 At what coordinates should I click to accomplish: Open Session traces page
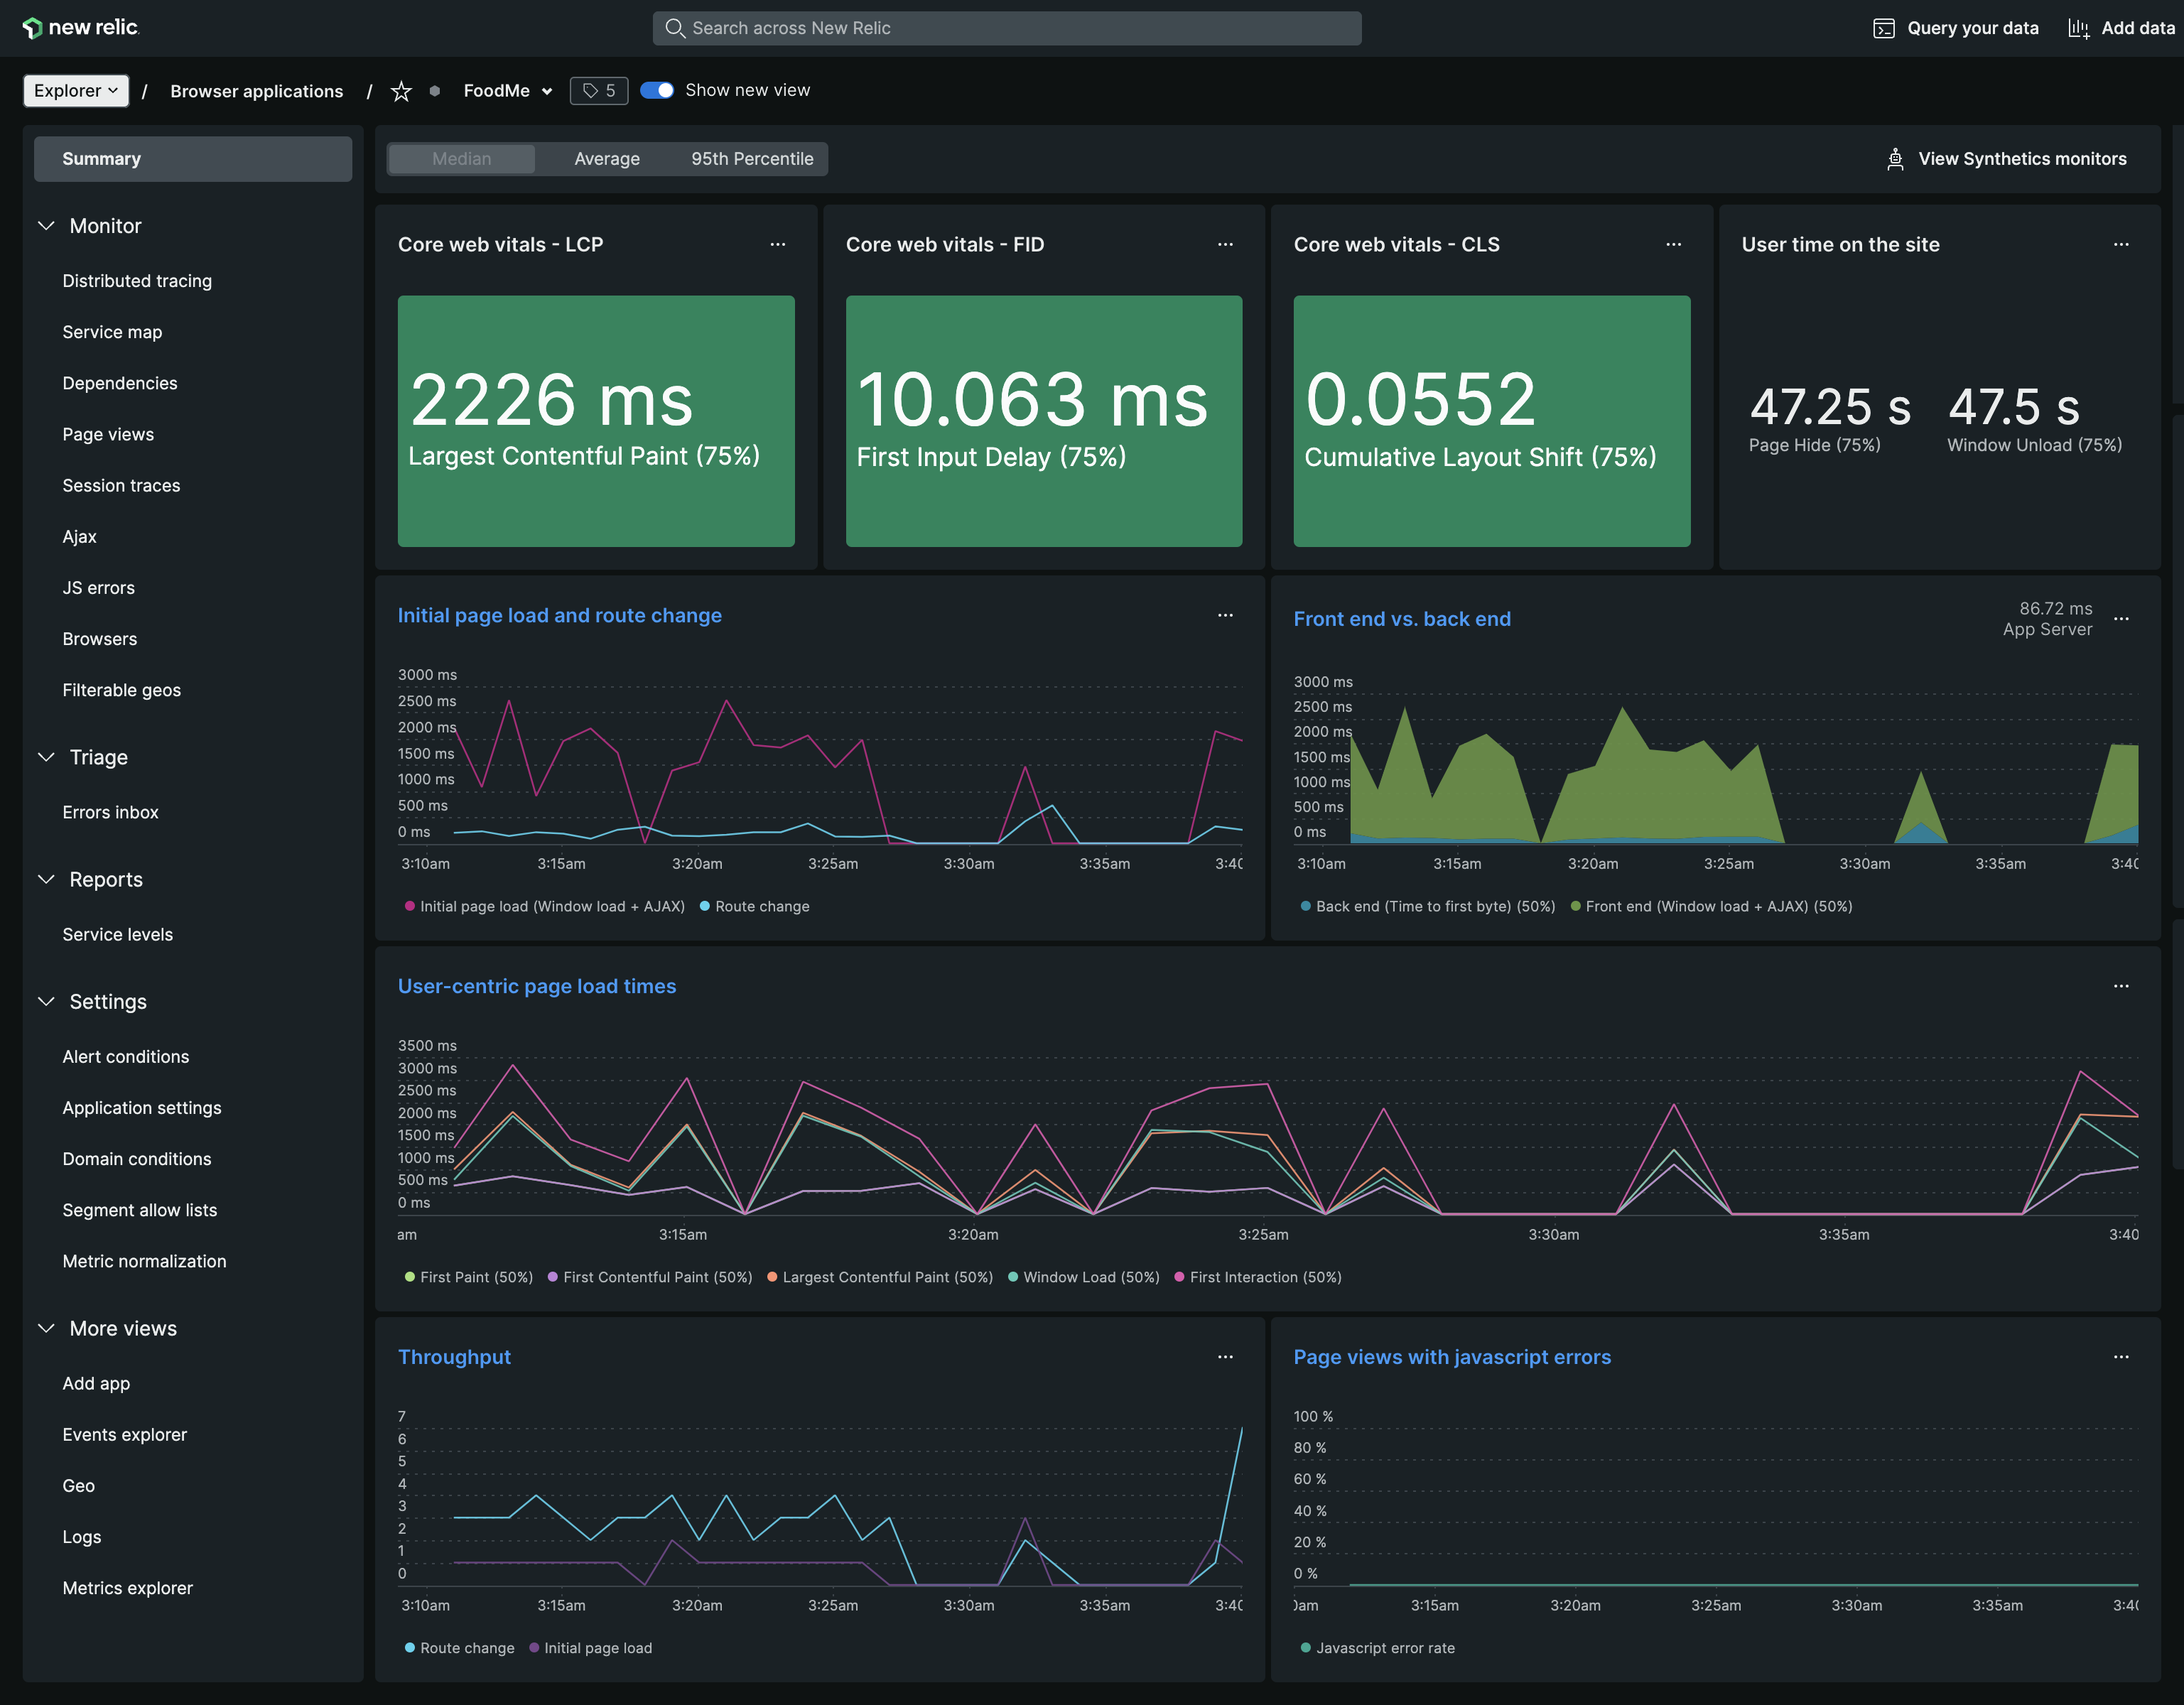pyautogui.click(x=121, y=486)
